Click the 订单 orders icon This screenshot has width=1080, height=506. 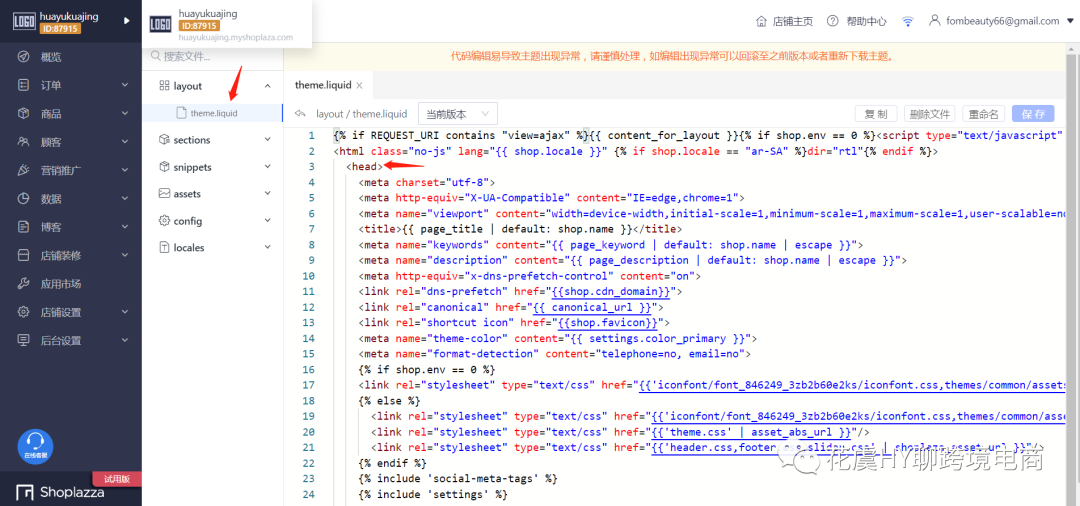[24, 85]
